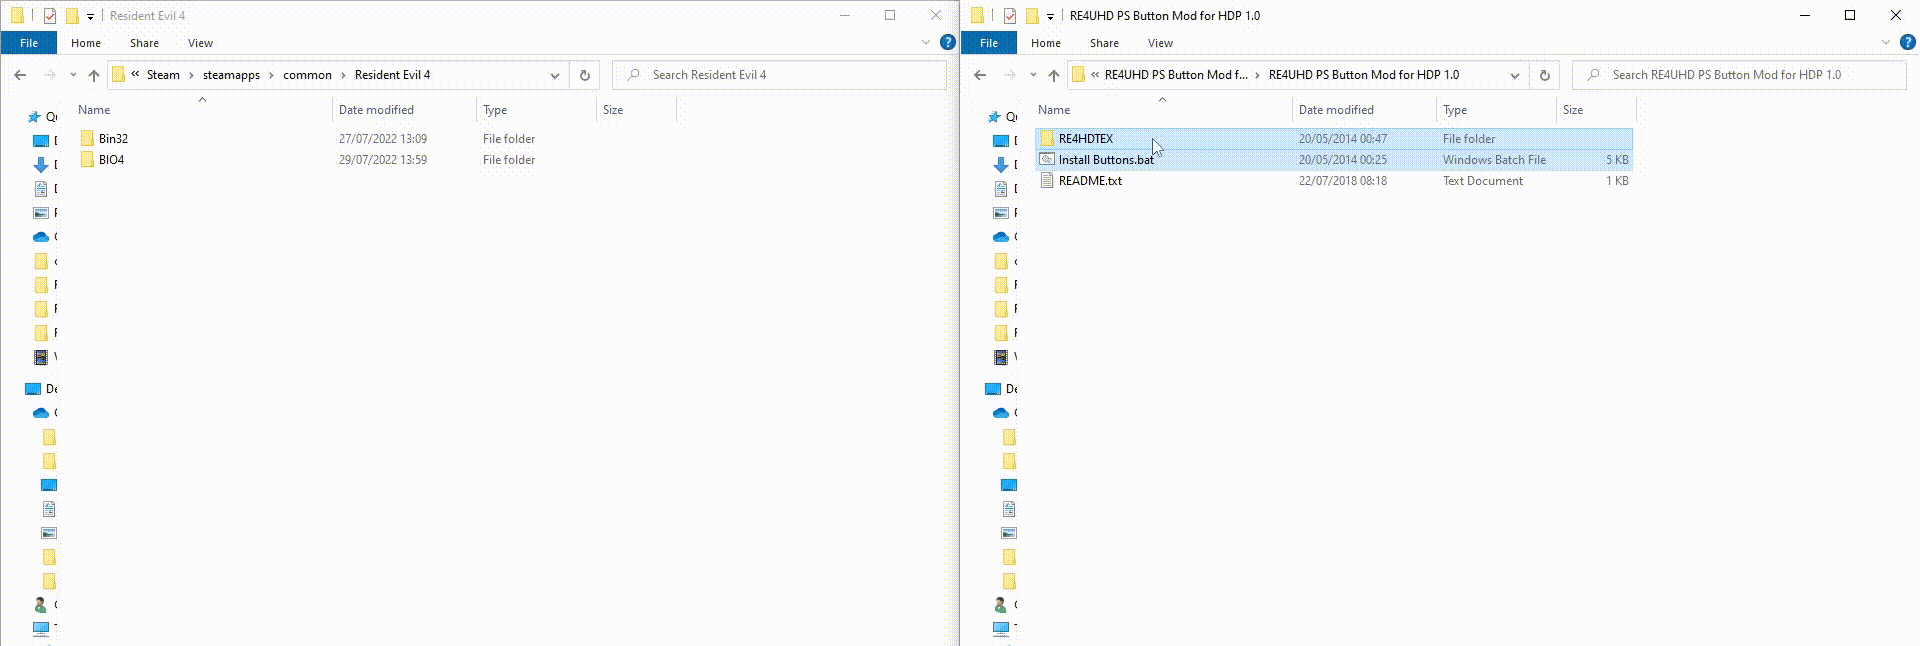Viewport: 1920px width, 646px height.
Task: Click Properties checkmark icon in RE4UHD window title bar
Action: [1009, 16]
